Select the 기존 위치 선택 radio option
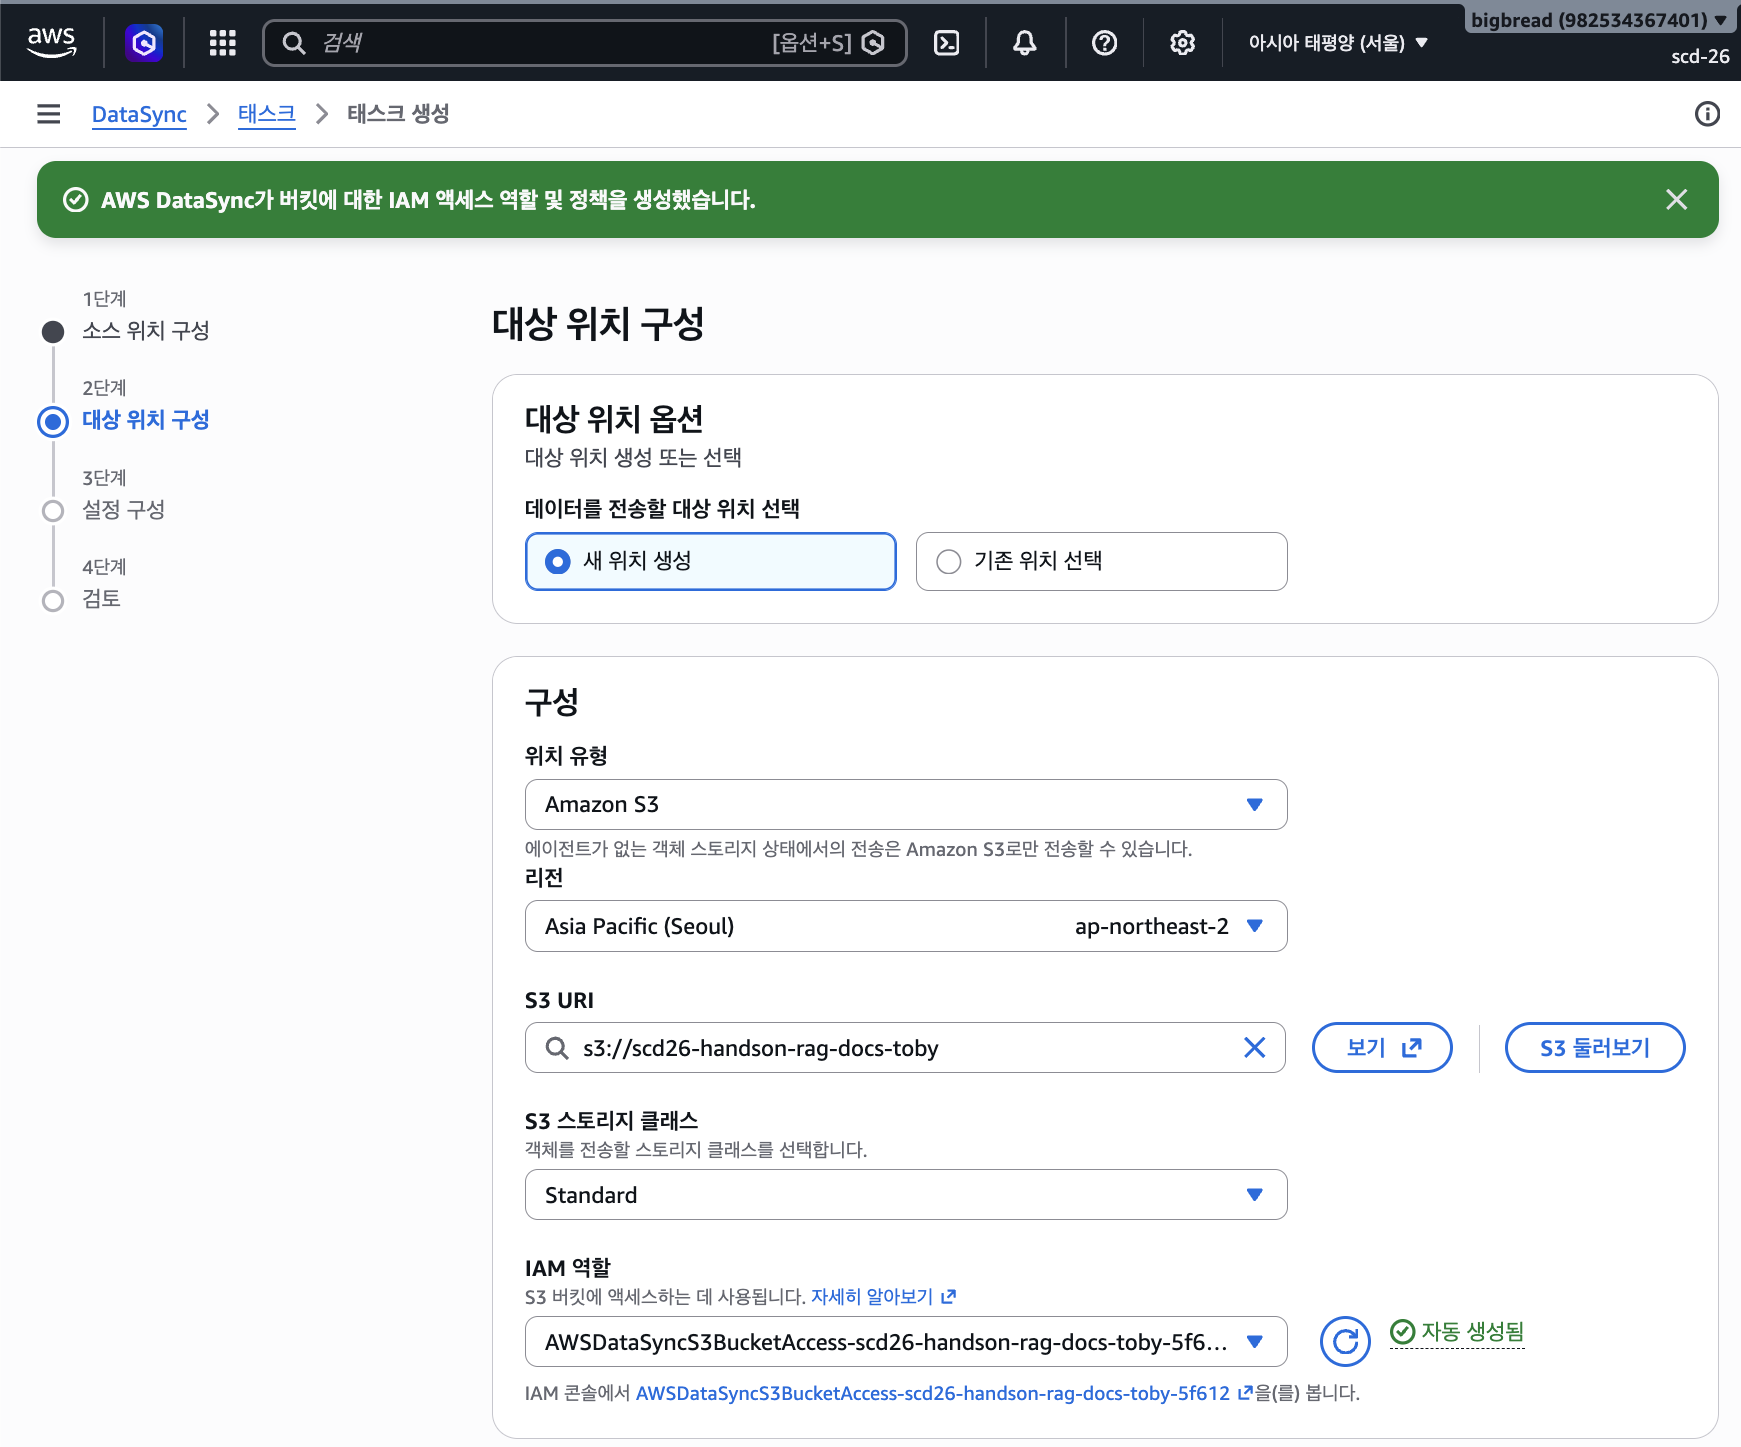The image size is (1741, 1447). coord(1101,561)
